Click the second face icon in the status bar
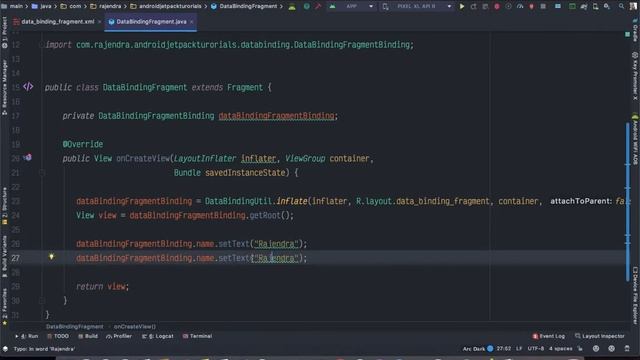The width and height of the screenshot is (640, 360). 611,349
